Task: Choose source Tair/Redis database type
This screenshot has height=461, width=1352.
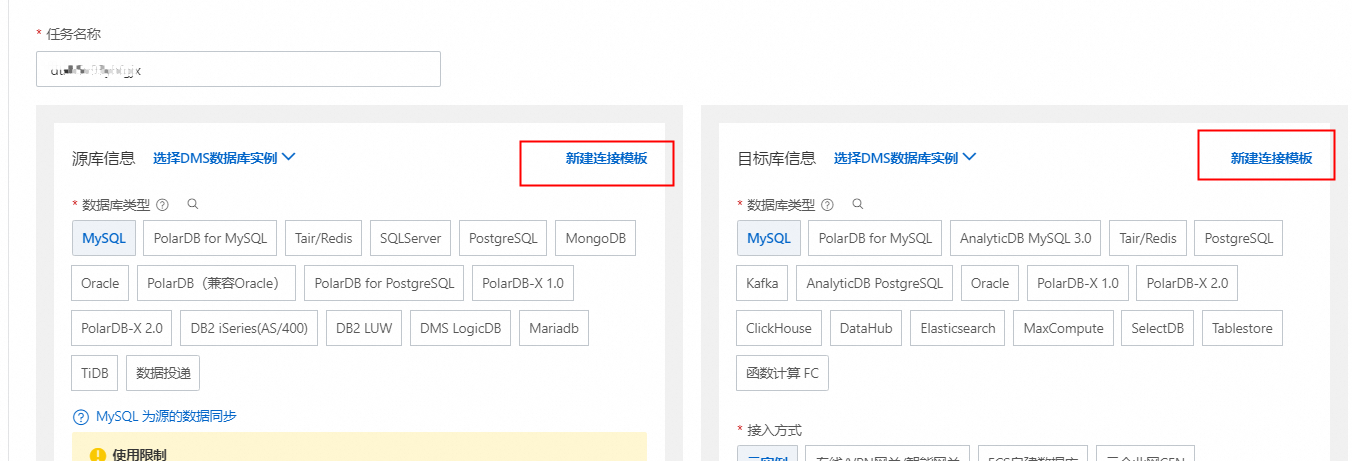Action: coord(324,238)
